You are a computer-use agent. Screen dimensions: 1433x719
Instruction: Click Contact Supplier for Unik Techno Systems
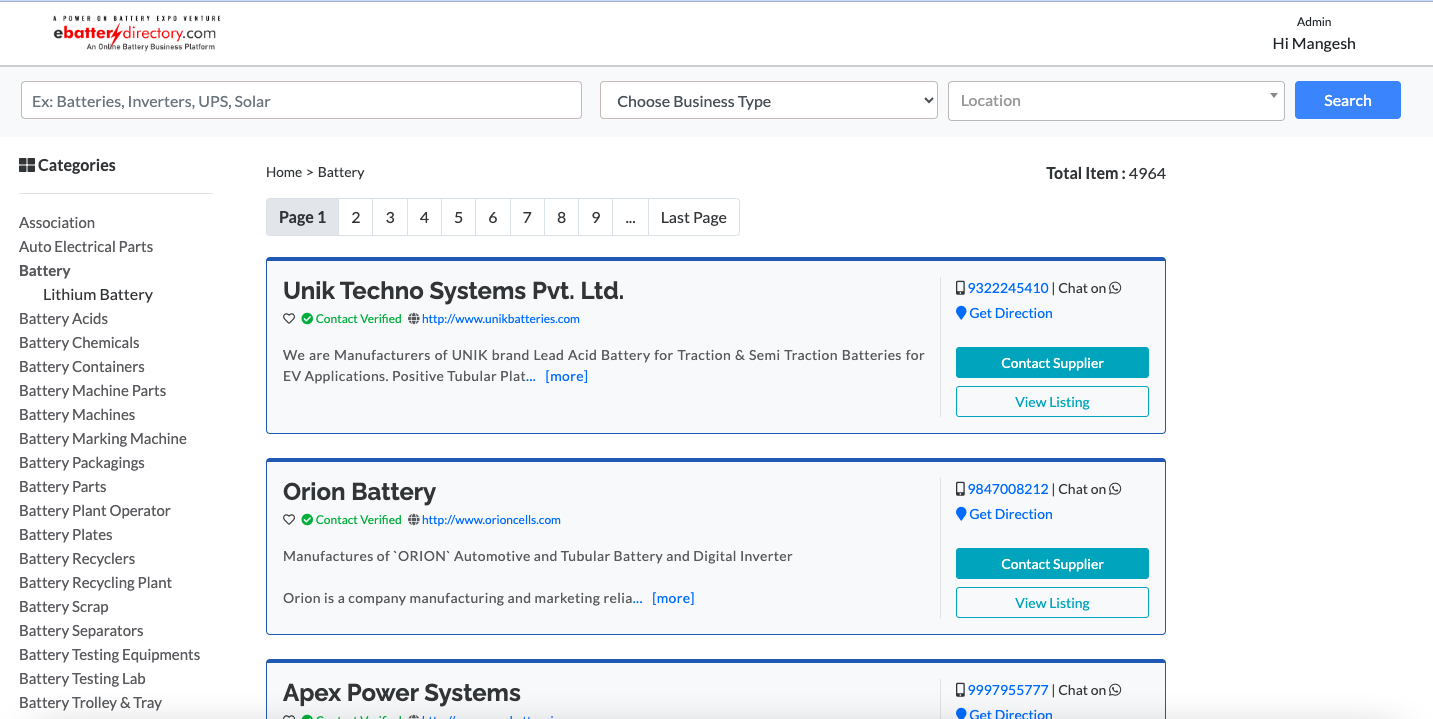1052,363
